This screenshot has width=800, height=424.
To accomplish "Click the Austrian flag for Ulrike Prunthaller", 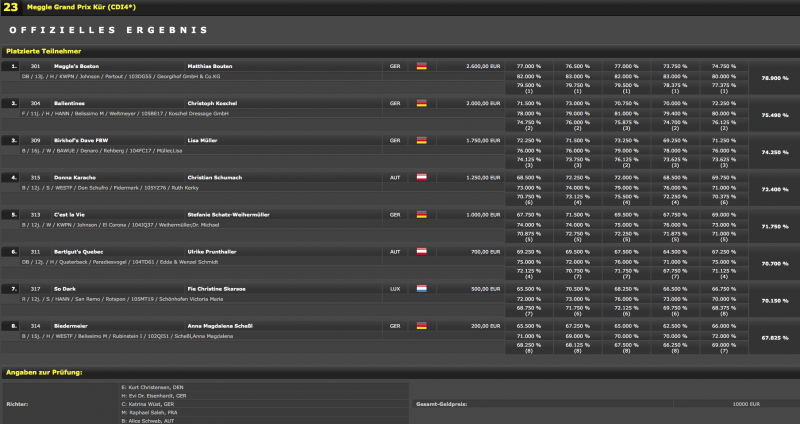I will click(421, 251).
